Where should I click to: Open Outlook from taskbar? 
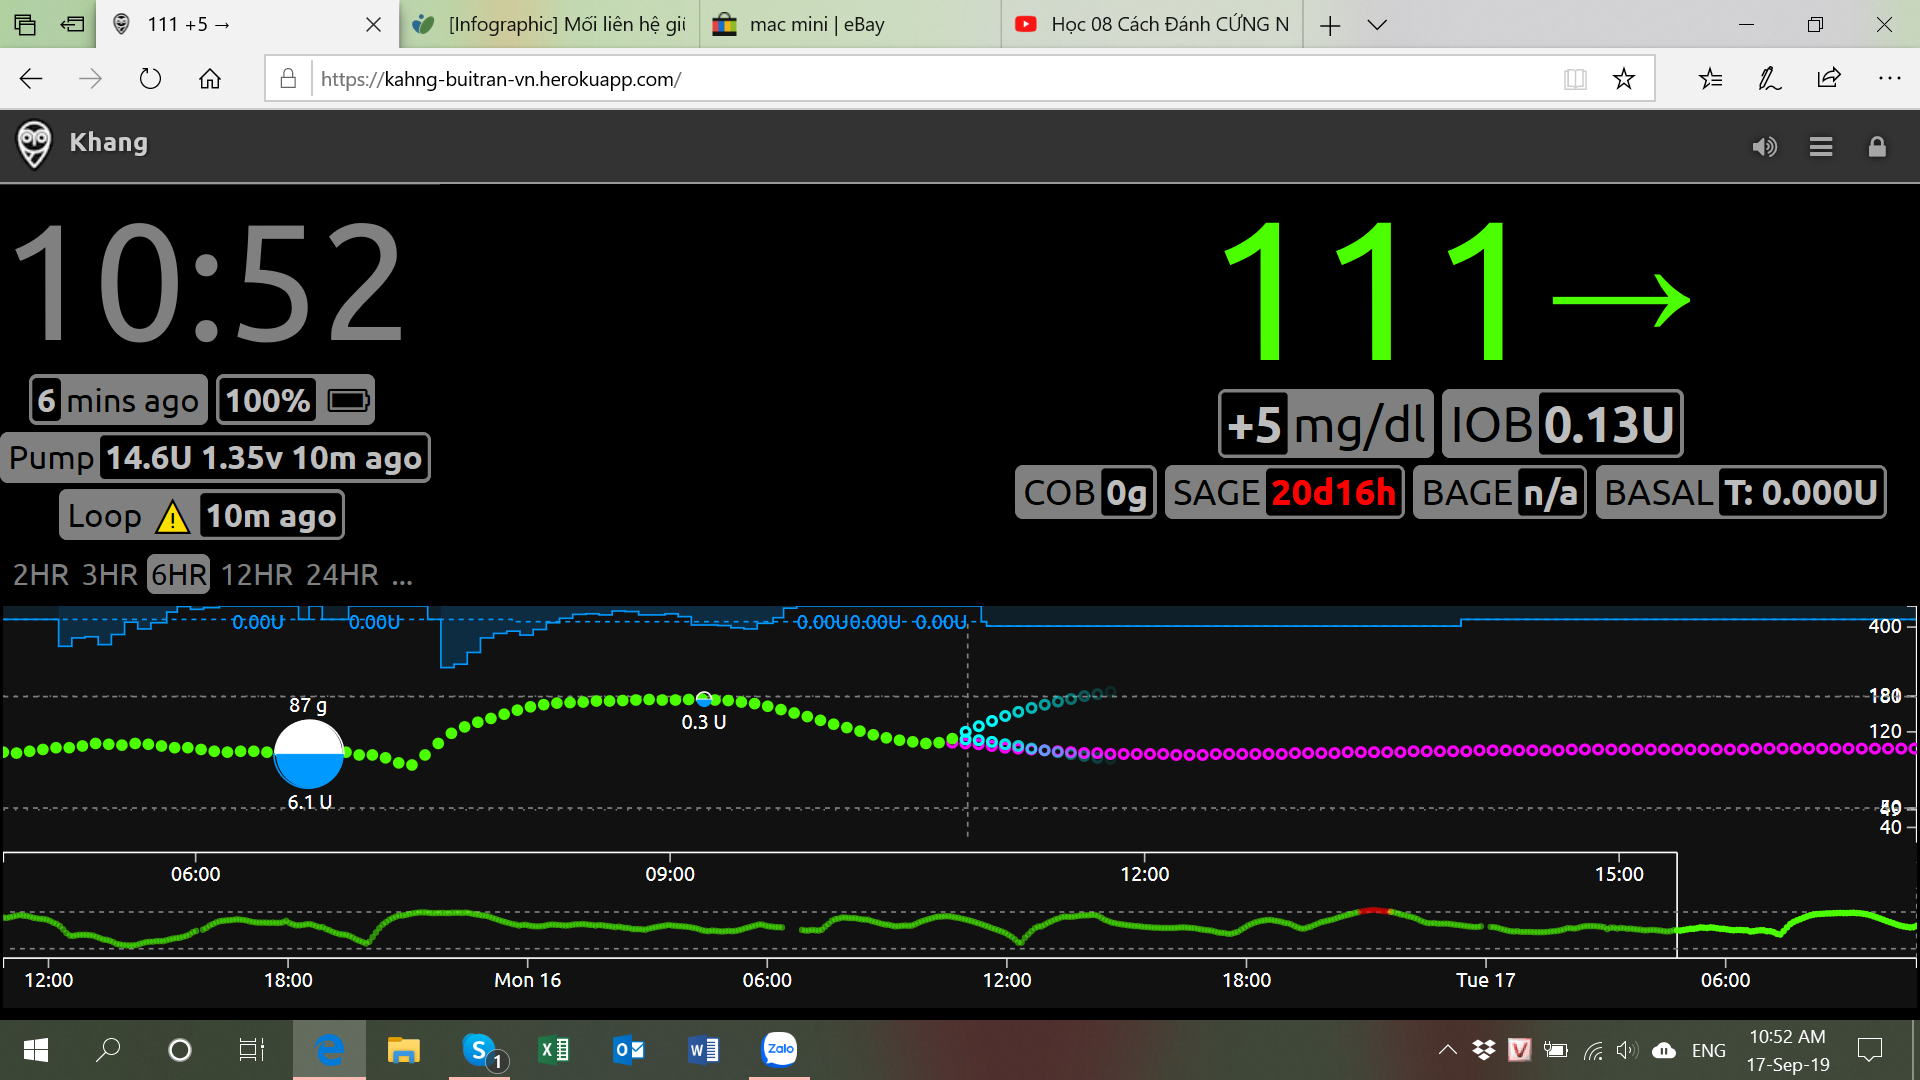pyautogui.click(x=629, y=1050)
